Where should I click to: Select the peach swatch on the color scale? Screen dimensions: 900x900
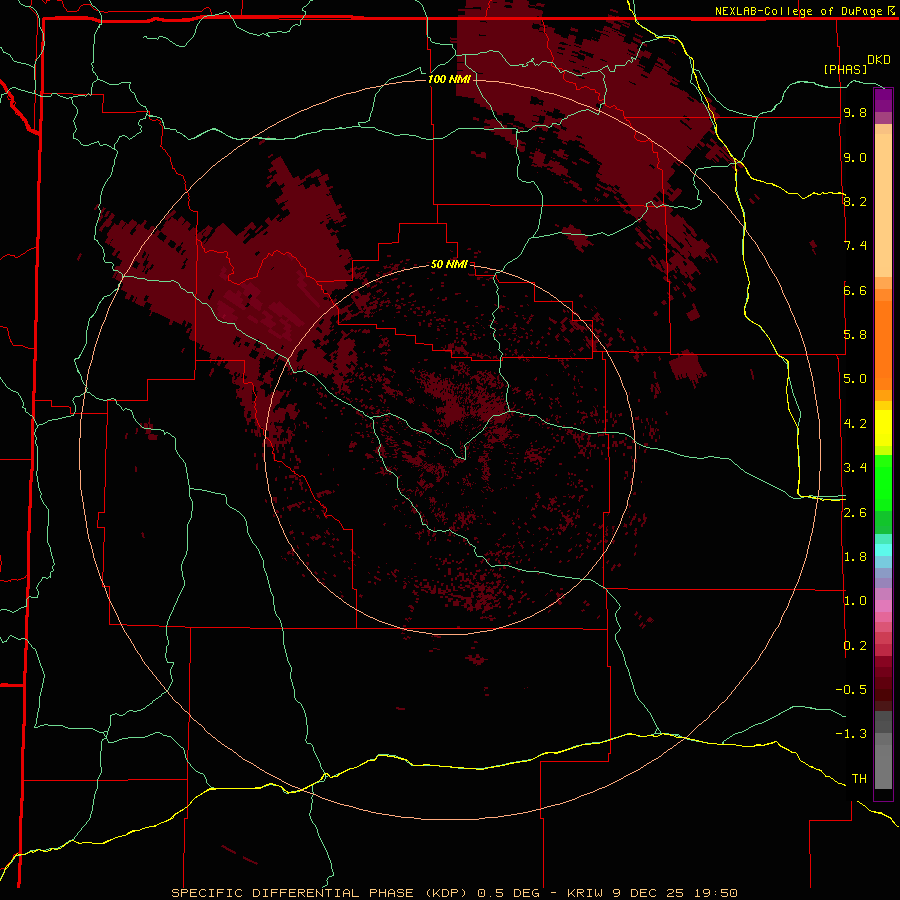(883, 205)
